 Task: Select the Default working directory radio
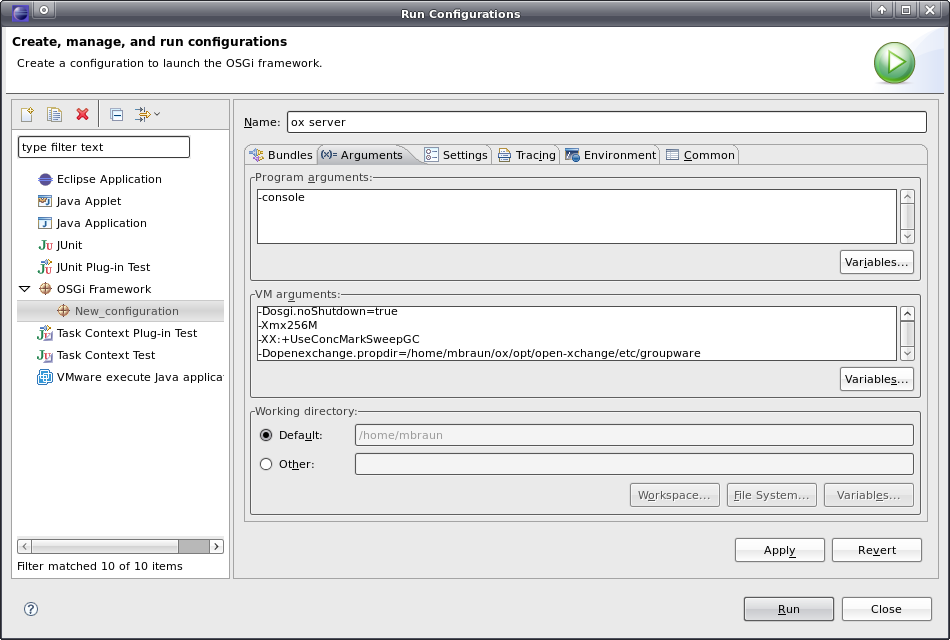coord(266,435)
